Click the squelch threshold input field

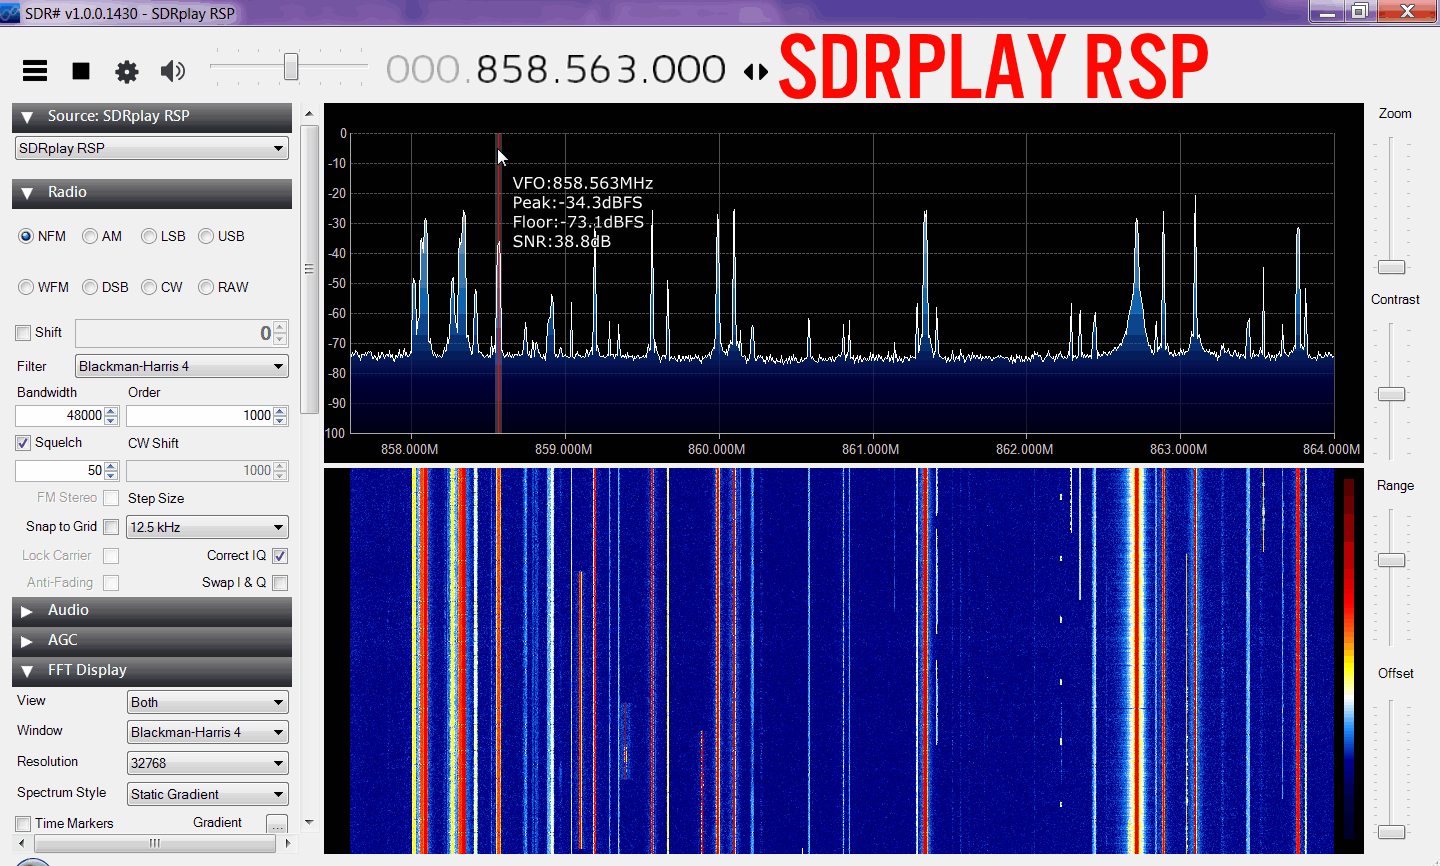[60, 471]
